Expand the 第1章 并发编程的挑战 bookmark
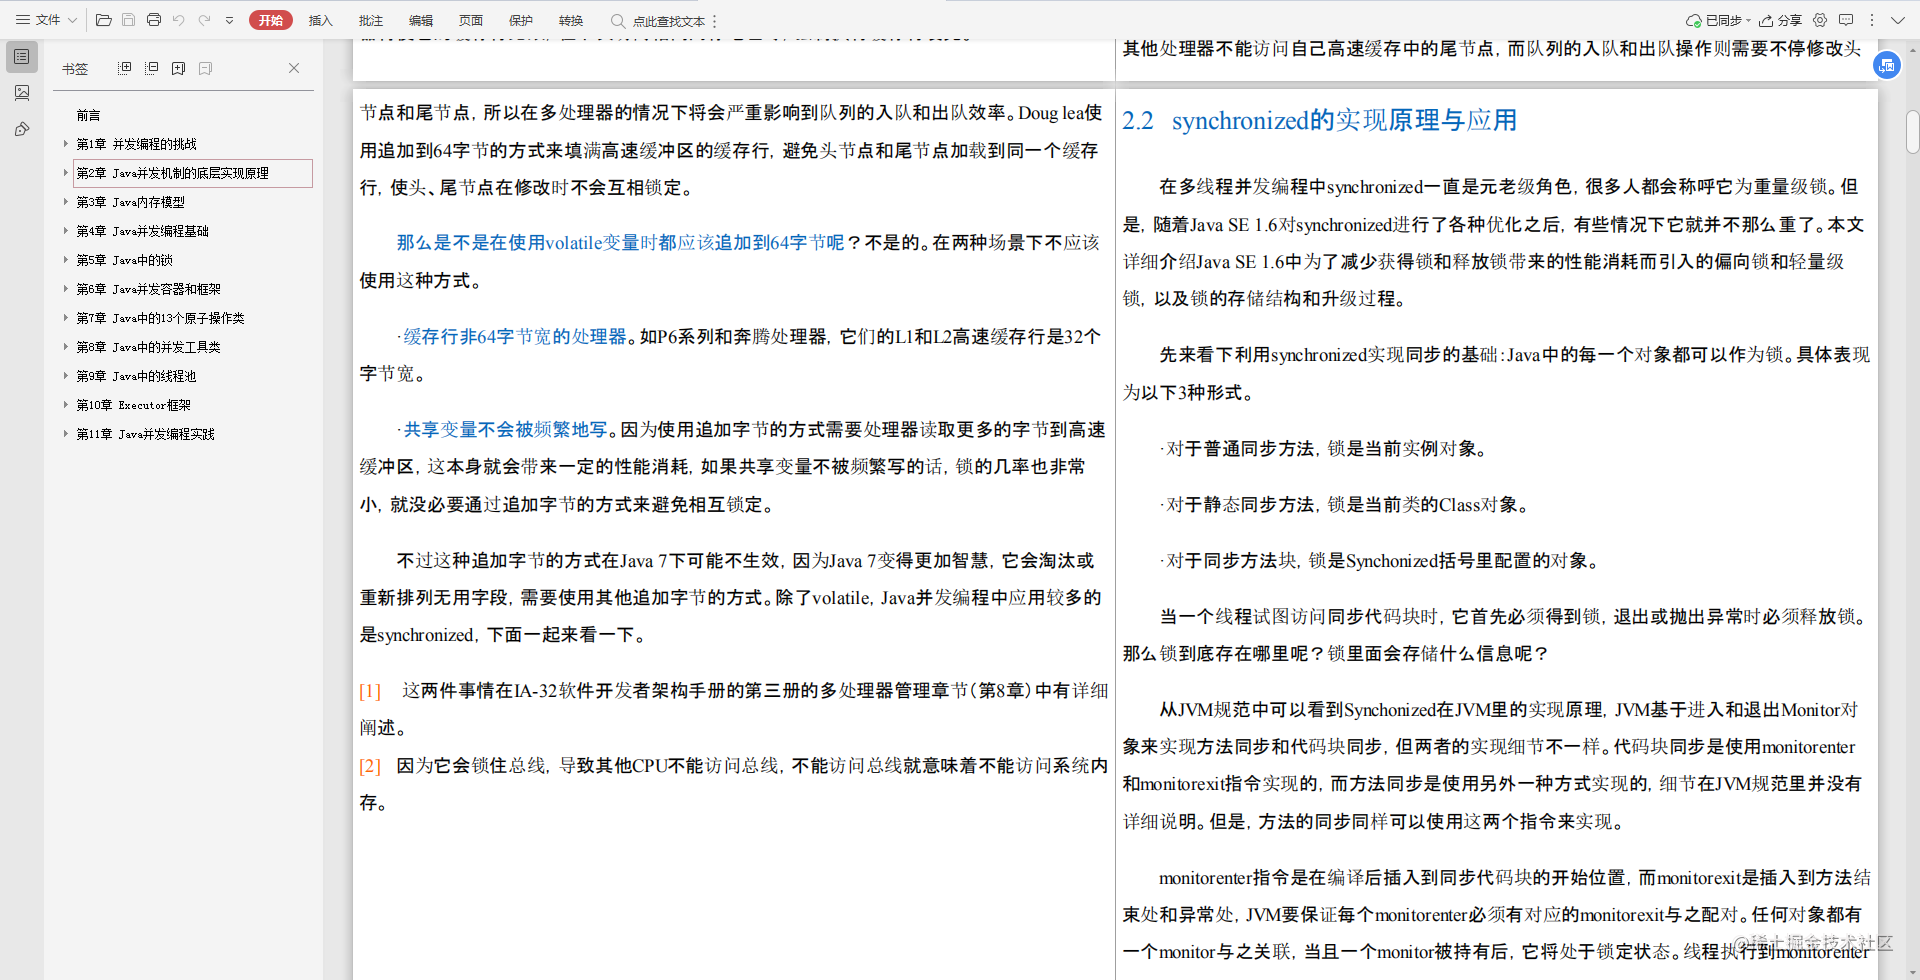1920x980 pixels. [x=66, y=144]
